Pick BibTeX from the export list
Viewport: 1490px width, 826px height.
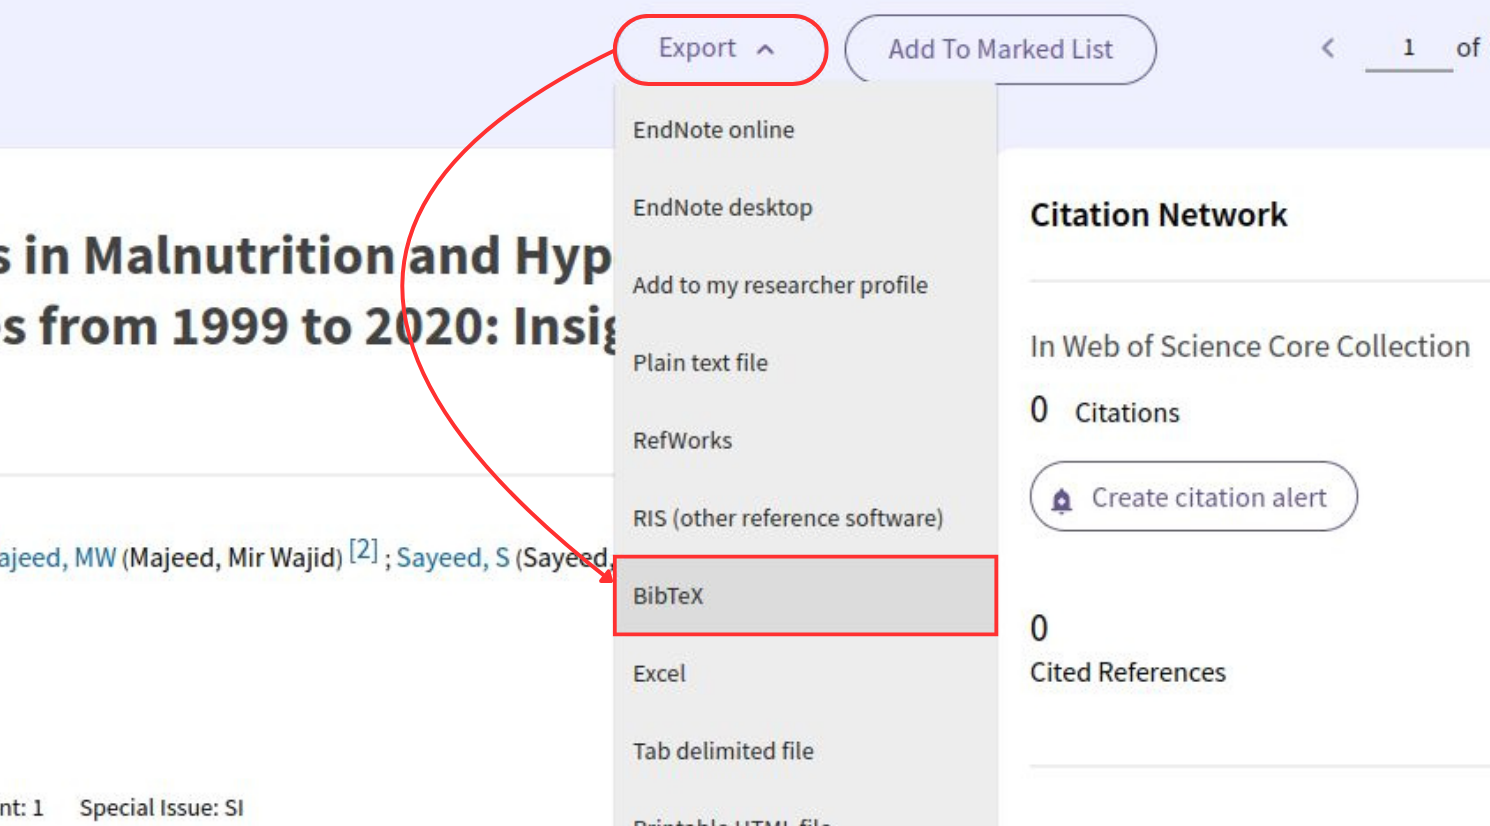[668, 596]
